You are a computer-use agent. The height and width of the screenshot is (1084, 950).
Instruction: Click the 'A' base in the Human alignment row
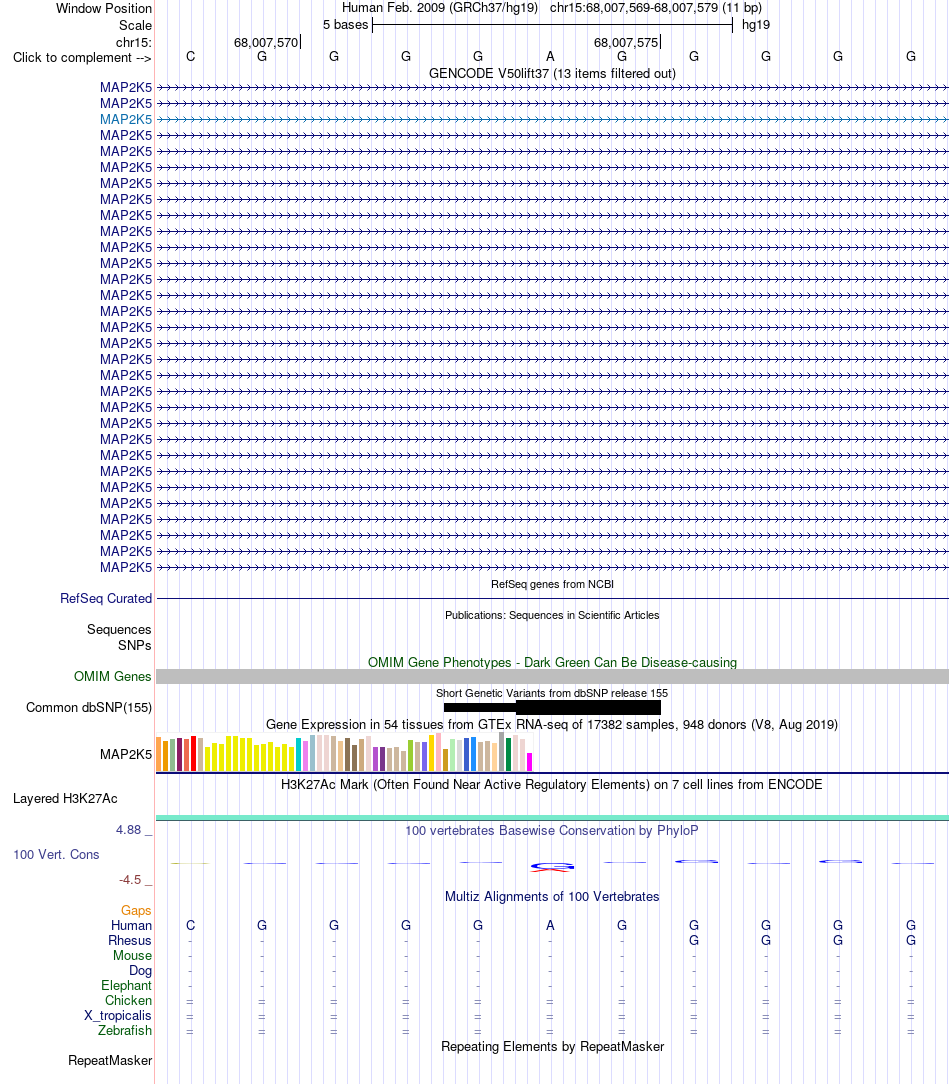tap(550, 926)
